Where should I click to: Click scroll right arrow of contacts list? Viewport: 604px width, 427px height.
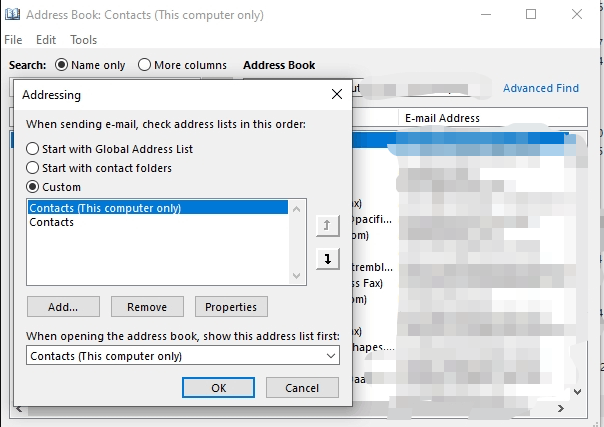click(561, 409)
